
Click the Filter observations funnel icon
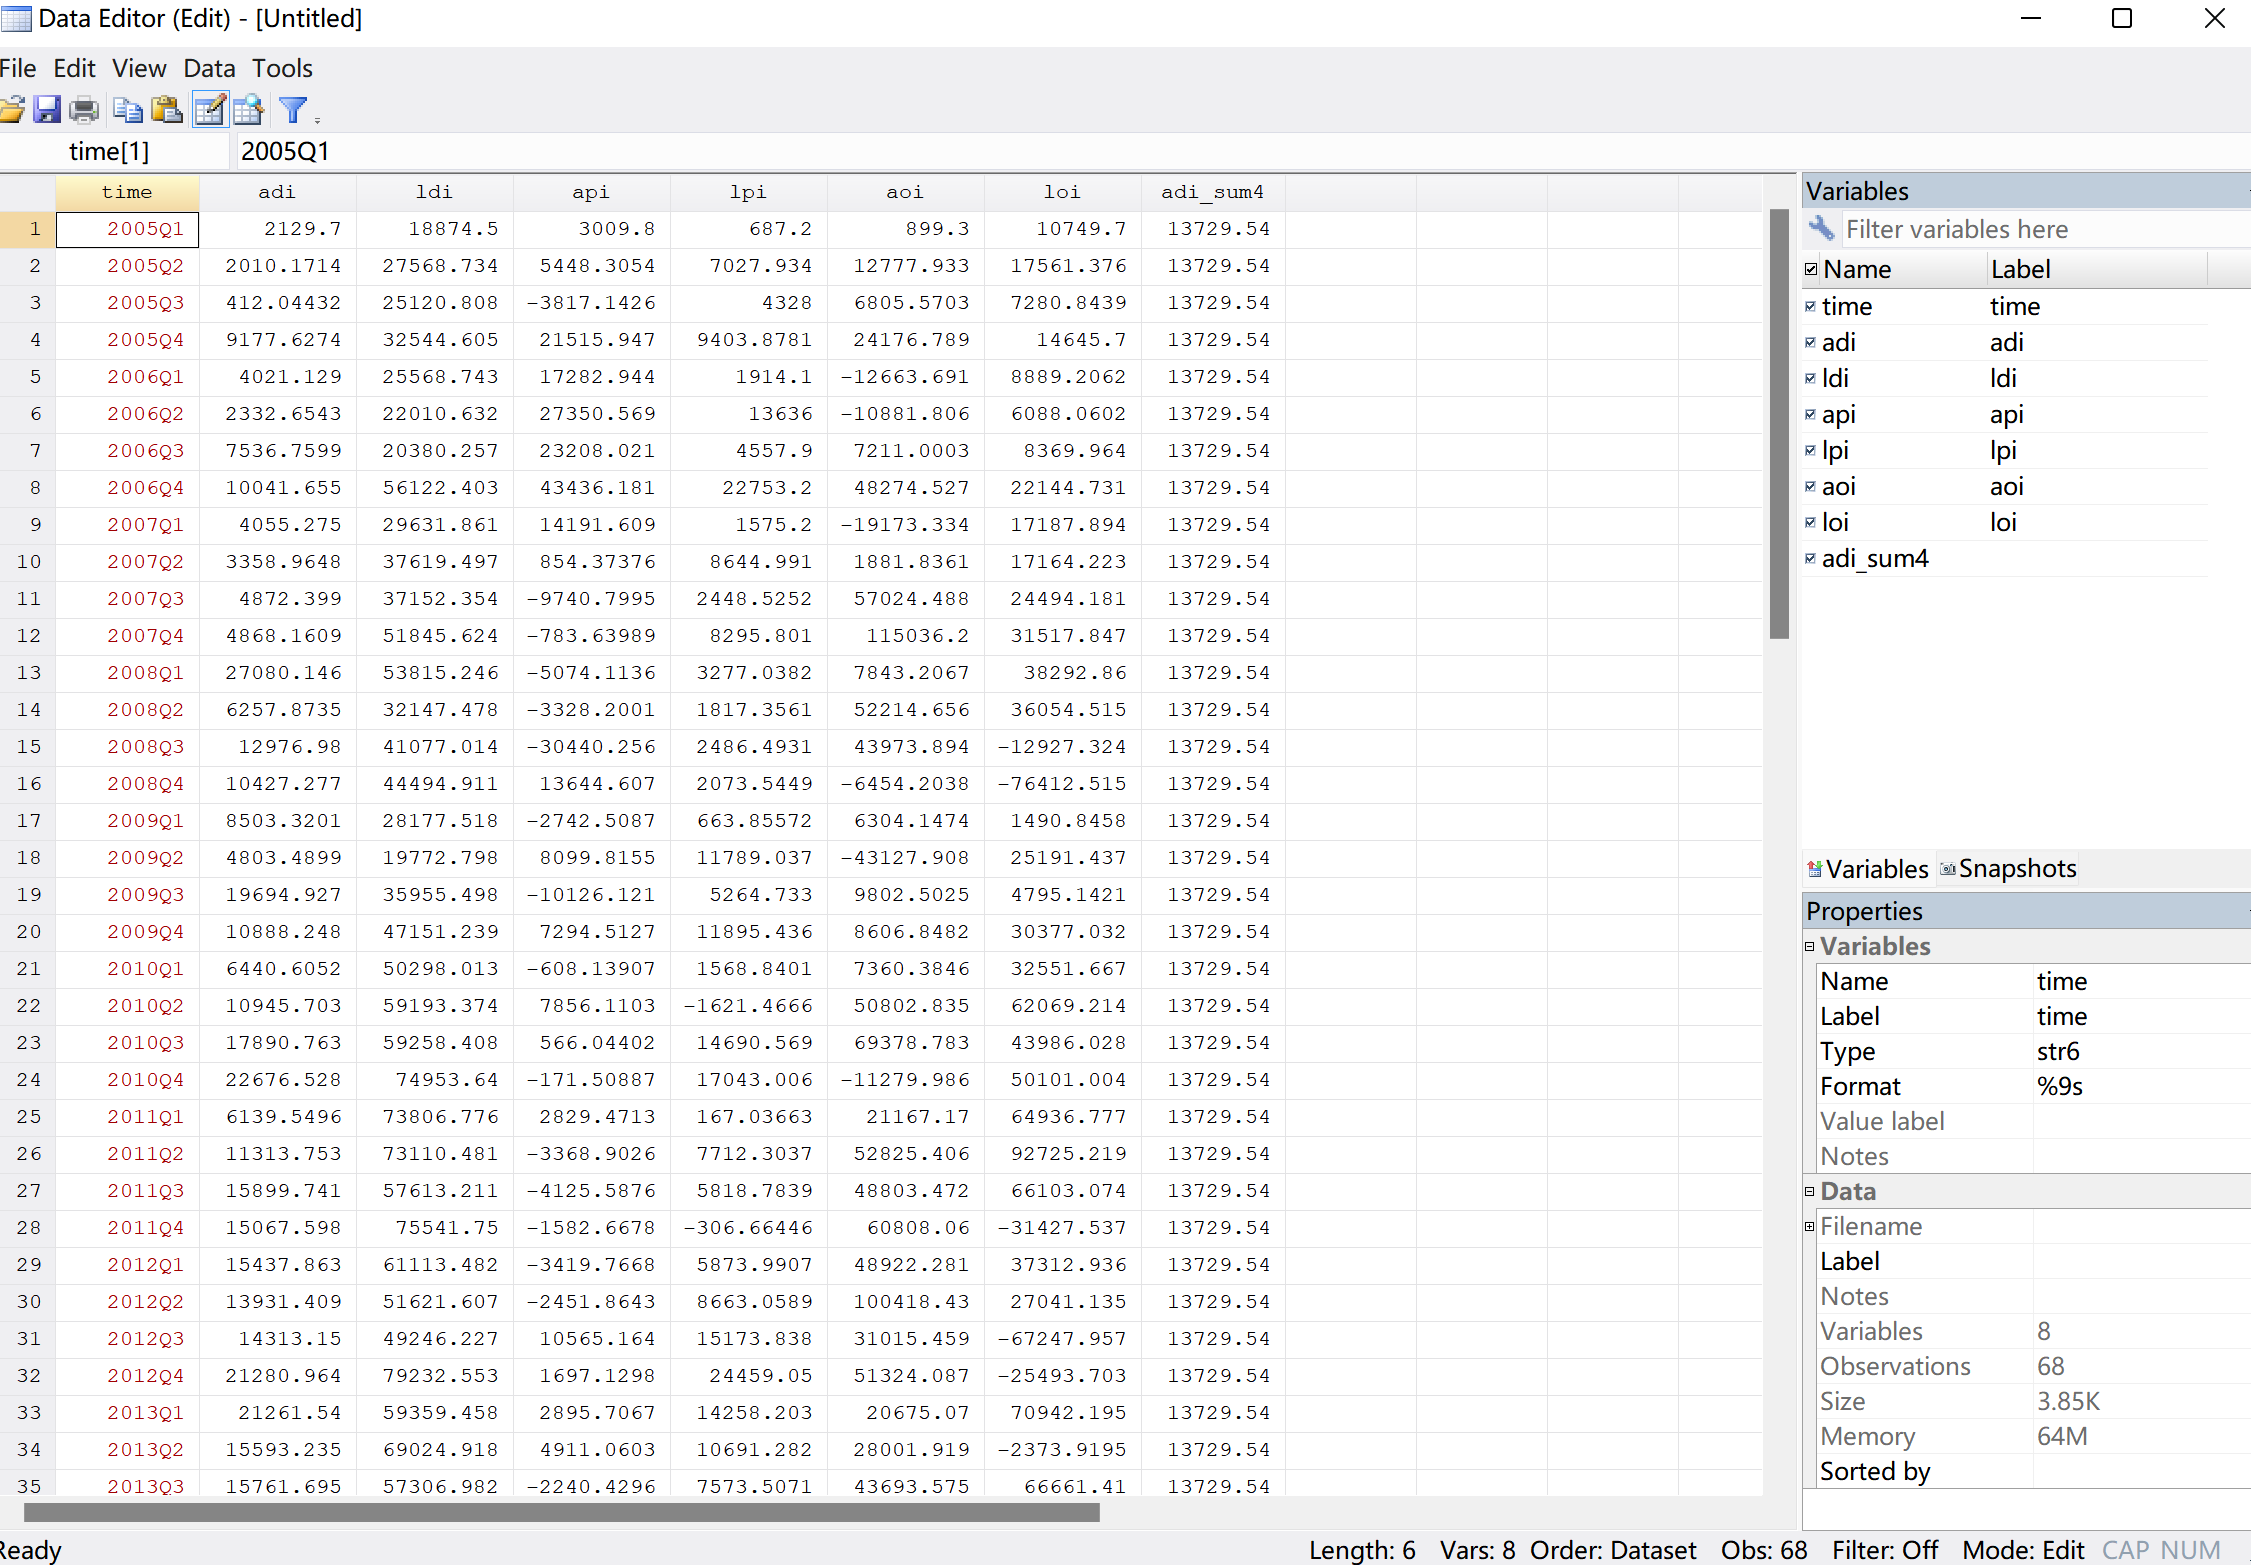point(293,110)
